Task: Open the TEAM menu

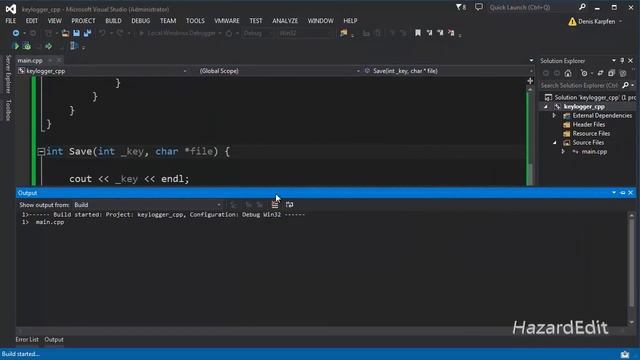Action: click(168, 21)
